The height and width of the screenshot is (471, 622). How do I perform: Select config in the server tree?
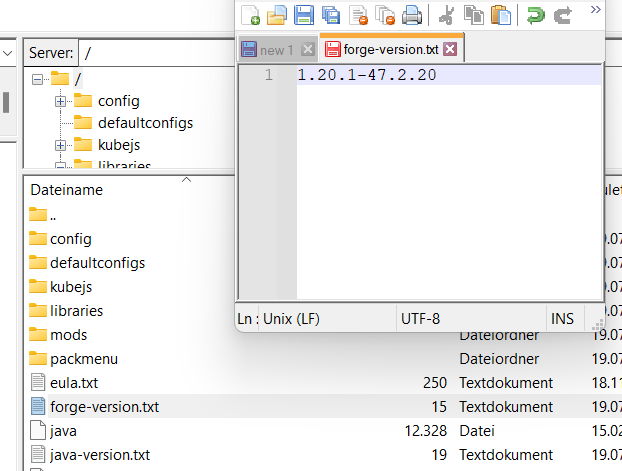(119, 101)
